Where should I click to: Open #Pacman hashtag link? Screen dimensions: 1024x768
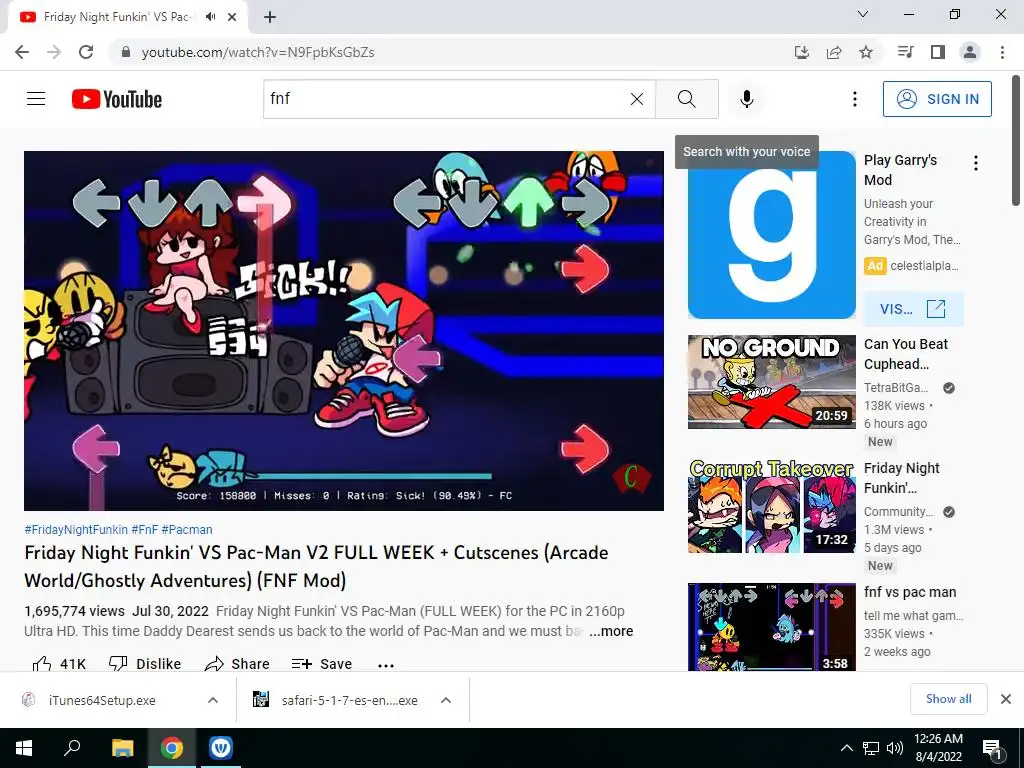187,530
